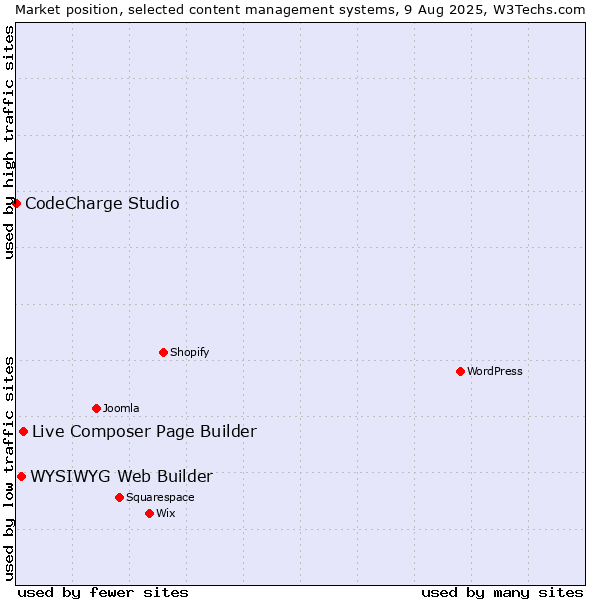The height and width of the screenshot is (600, 600).
Task: Click the Wix red marker
Action: pyautogui.click(x=150, y=514)
